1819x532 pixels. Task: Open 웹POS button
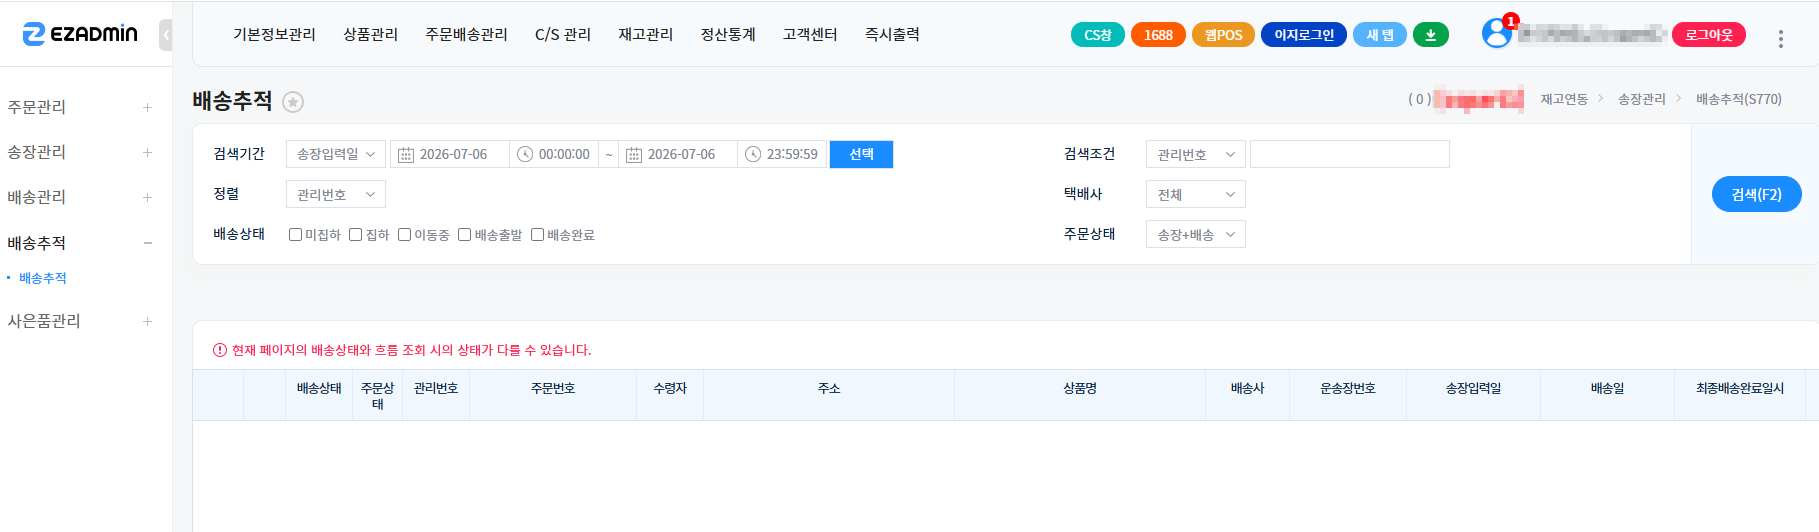click(1223, 35)
